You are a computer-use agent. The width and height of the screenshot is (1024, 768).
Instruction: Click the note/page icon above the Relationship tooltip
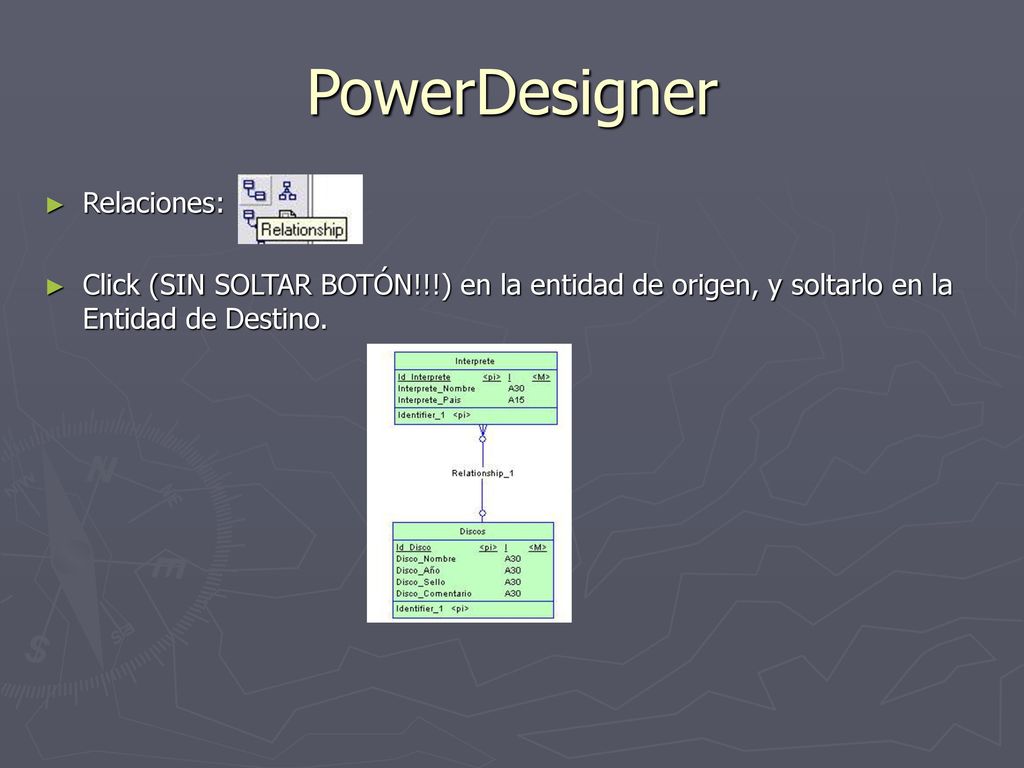pyautogui.click(x=287, y=214)
